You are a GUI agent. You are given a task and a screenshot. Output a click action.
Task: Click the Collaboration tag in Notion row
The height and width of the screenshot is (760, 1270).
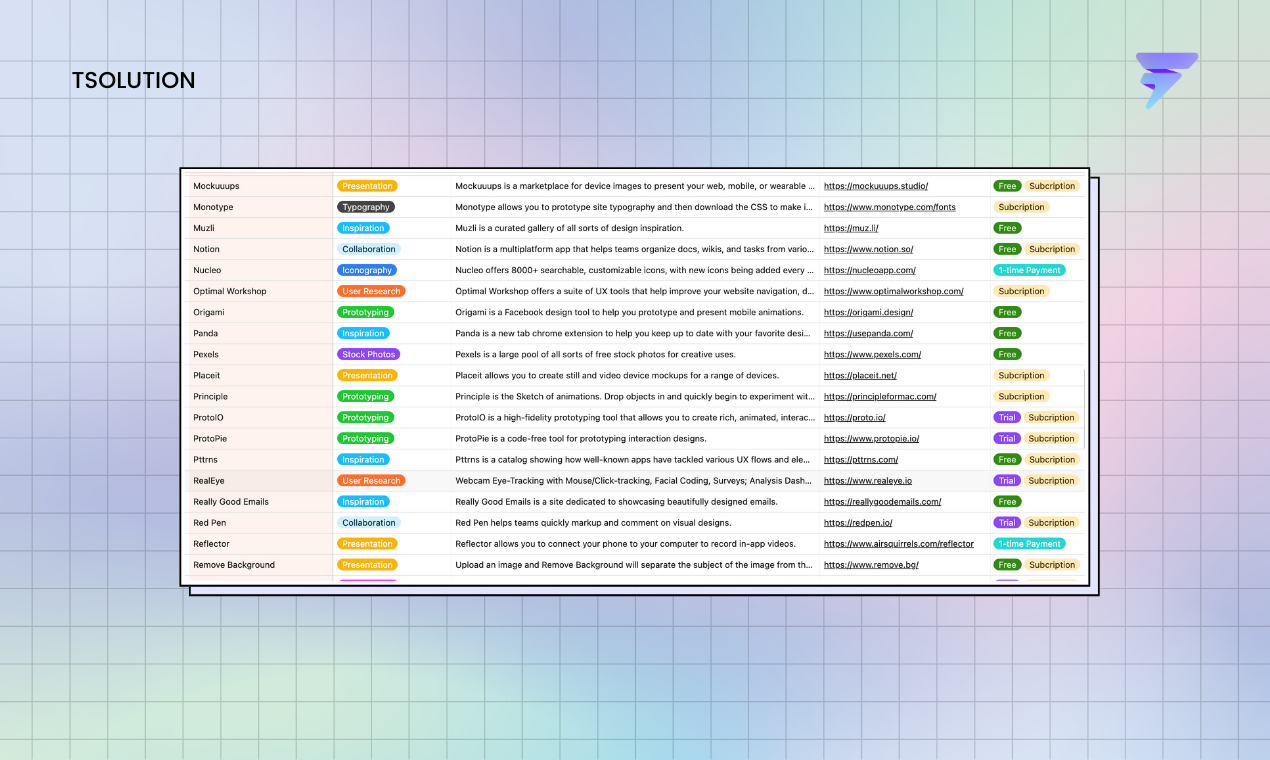pos(368,249)
